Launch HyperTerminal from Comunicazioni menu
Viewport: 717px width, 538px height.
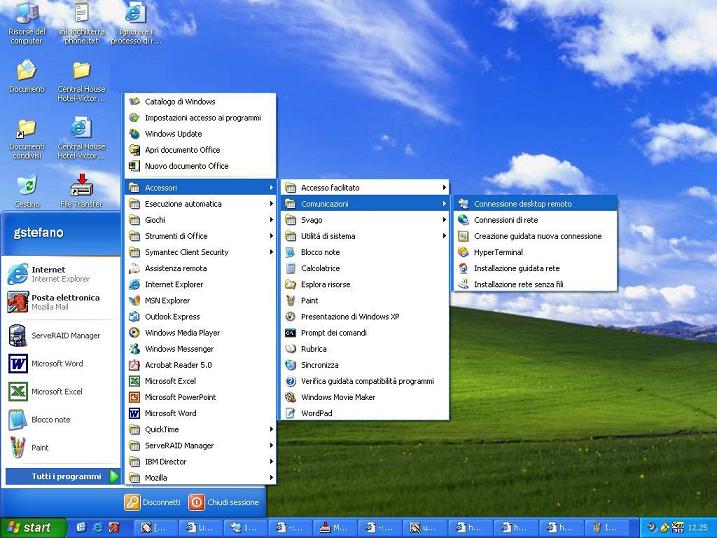[497, 252]
